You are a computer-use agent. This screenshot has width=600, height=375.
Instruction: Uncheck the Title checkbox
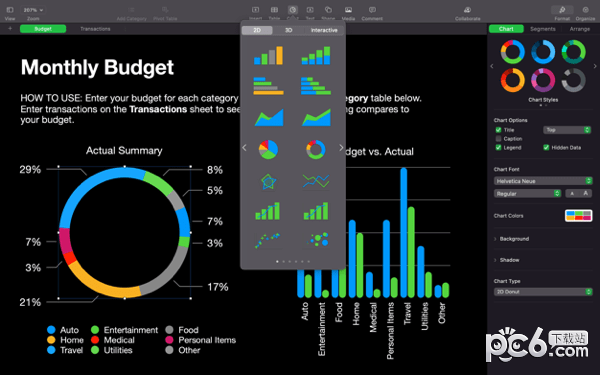(x=498, y=130)
